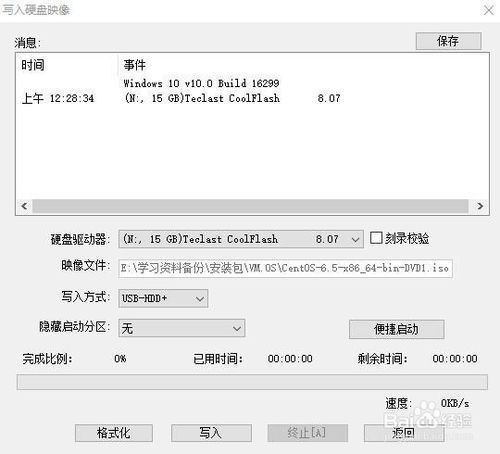Open the 硬盘驱动器 drive dropdown

click(241, 239)
